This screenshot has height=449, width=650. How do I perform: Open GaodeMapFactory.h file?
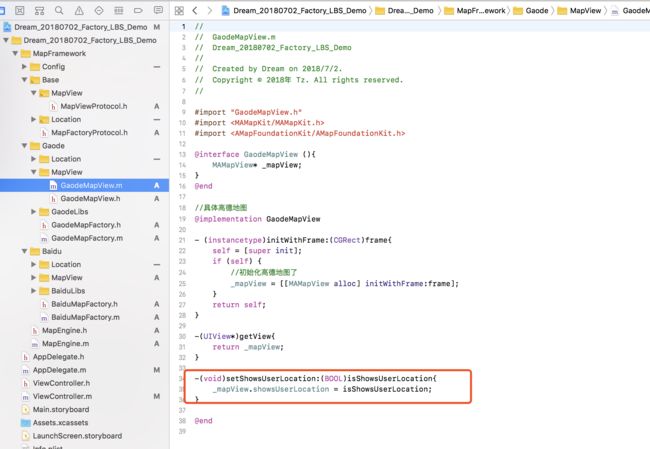pyautogui.click(x=84, y=225)
